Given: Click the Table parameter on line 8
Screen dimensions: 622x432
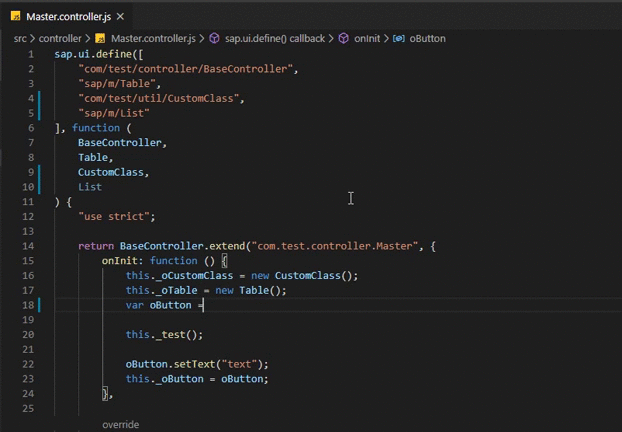Looking at the screenshot, I should (93, 157).
